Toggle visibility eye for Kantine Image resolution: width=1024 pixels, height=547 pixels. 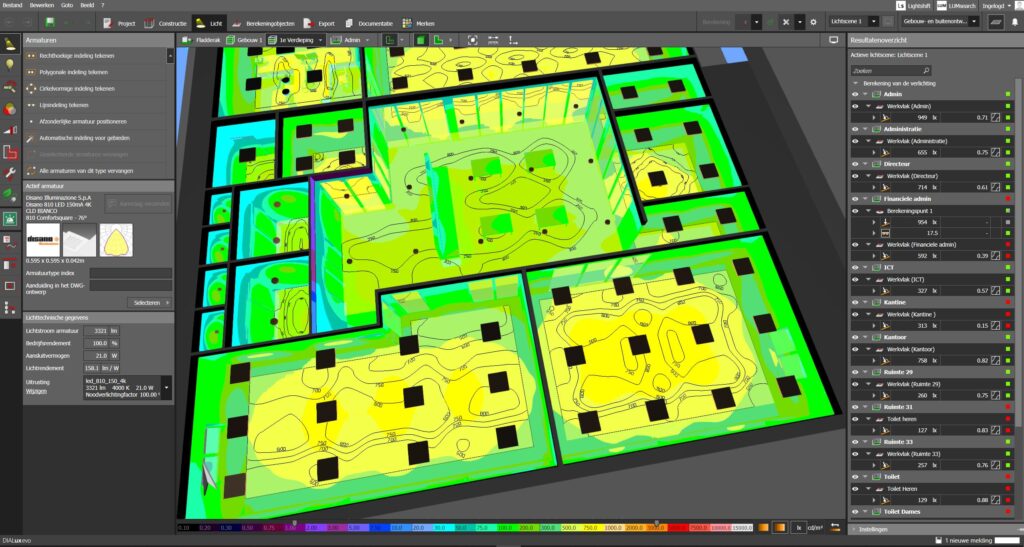click(855, 303)
